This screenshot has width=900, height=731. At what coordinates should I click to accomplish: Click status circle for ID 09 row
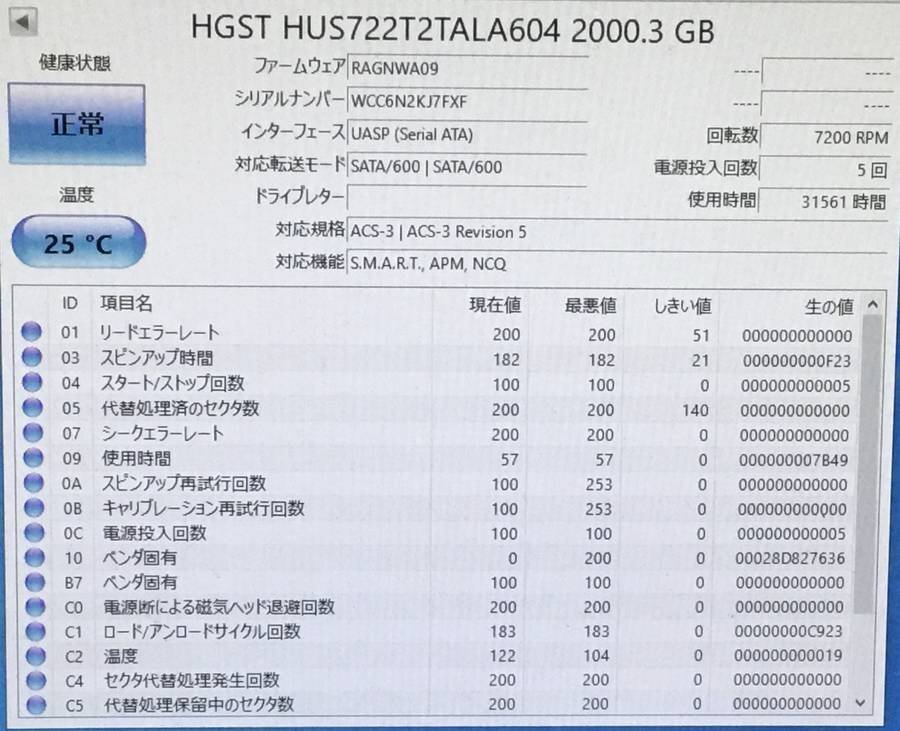pyautogui.click(x=33, y=457)
